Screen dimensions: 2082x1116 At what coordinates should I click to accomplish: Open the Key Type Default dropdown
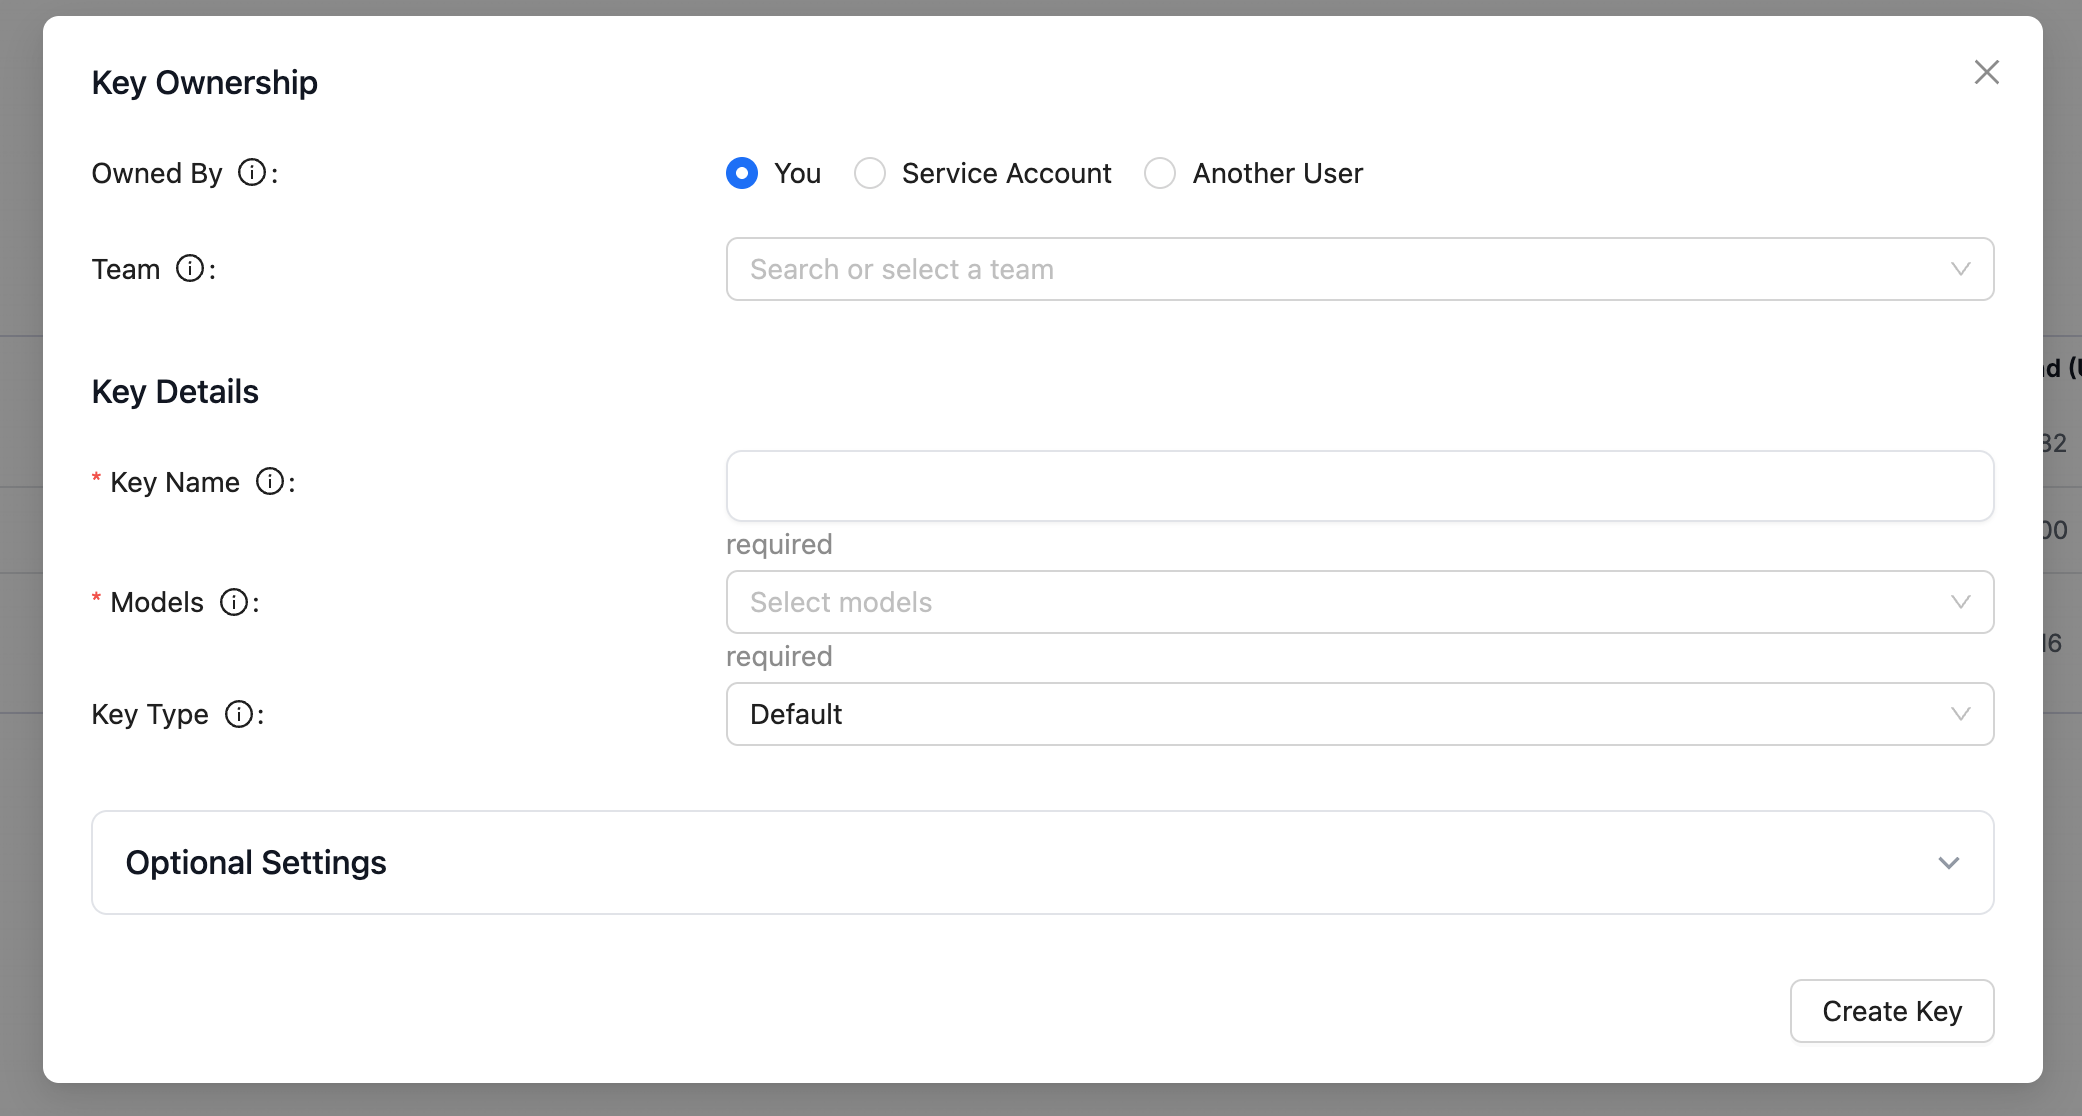tap(1300, 714)
